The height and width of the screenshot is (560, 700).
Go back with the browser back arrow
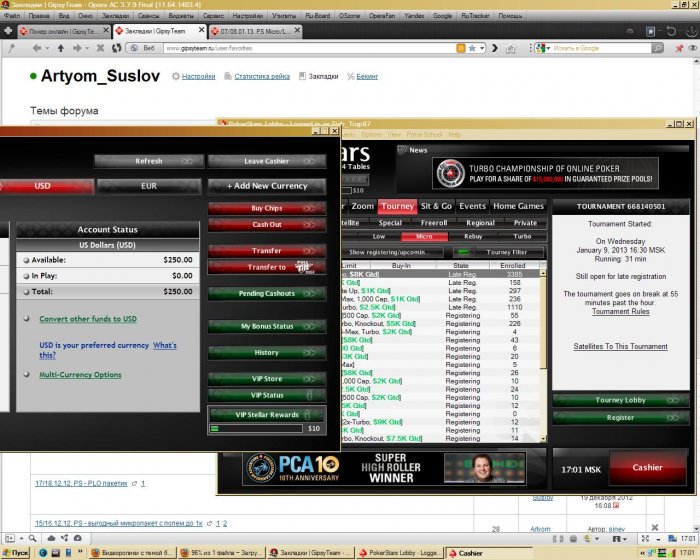tap(37, 48)
